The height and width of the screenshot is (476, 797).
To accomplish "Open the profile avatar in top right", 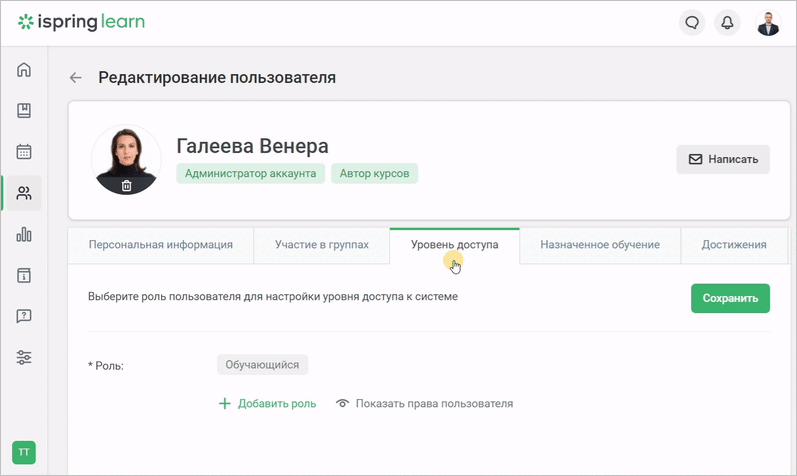I will click(768, 23).
